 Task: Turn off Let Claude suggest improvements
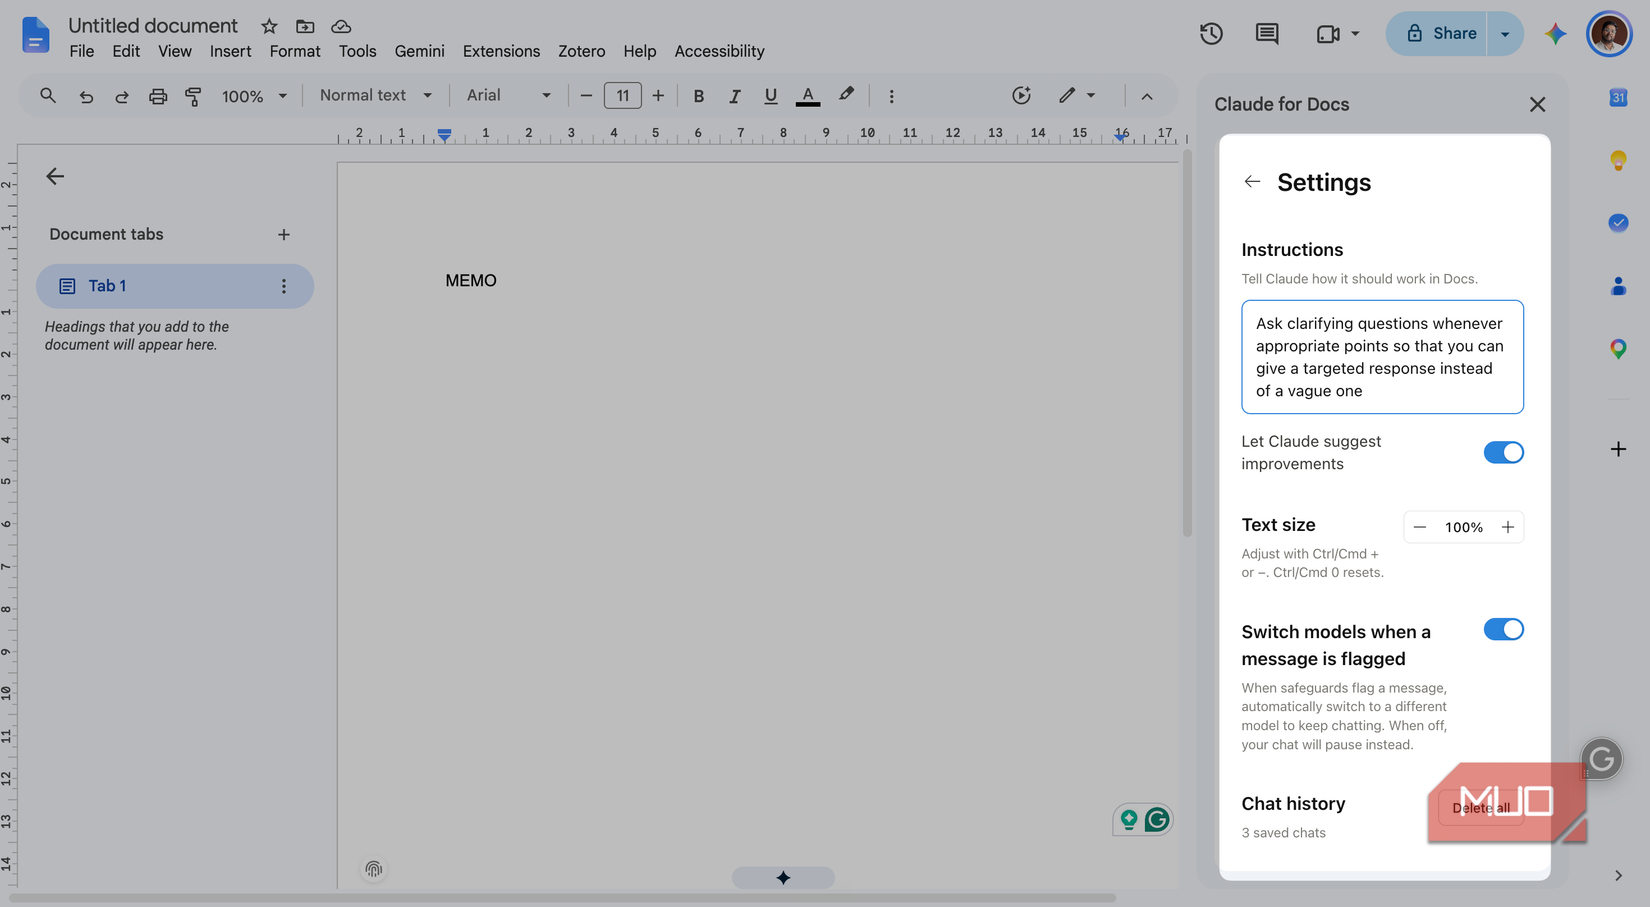click(1503, 452)
